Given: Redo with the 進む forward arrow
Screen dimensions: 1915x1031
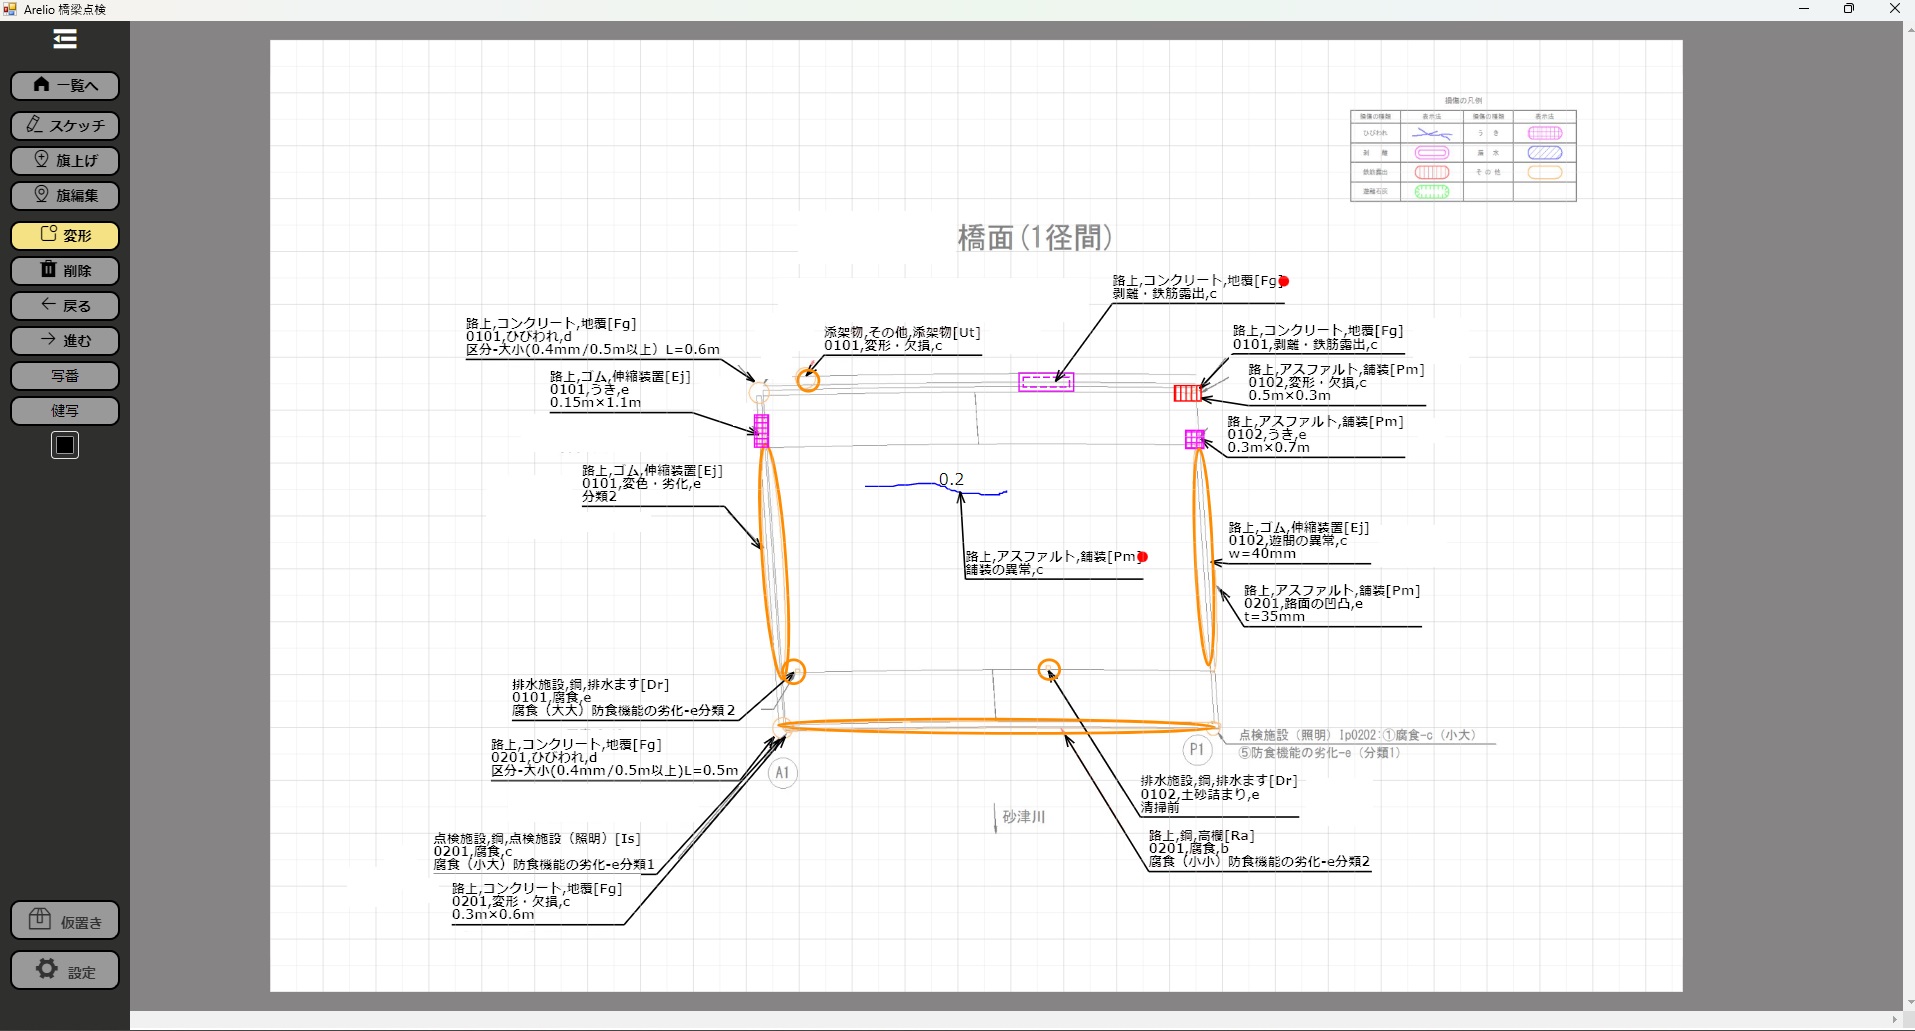Looking at the screenshot, I should 65,340.
